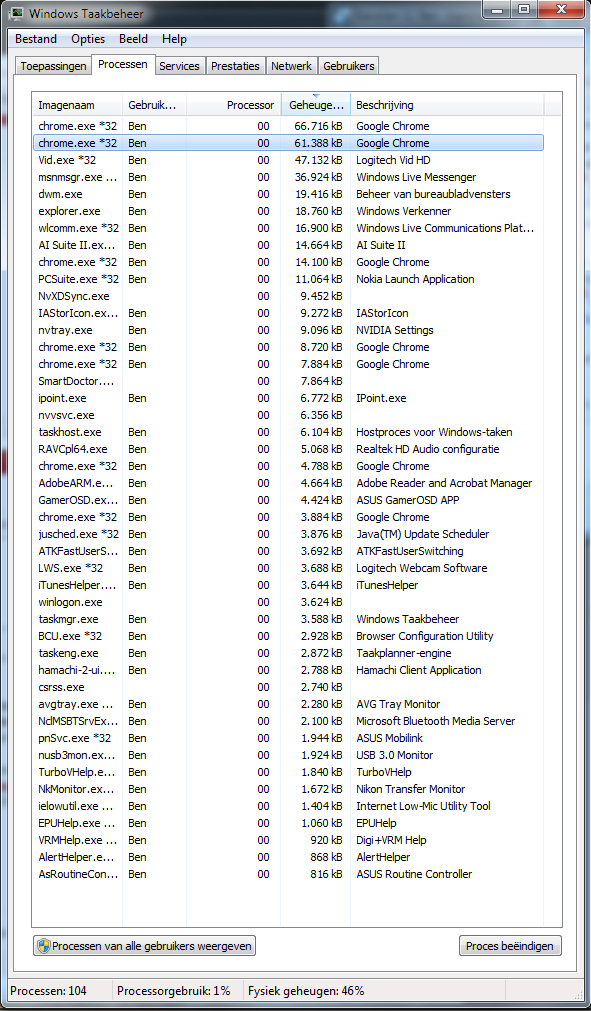This screenshot has width=591, height=1011.
Task: Open the Bestand menu
Action: coord(35,39)
